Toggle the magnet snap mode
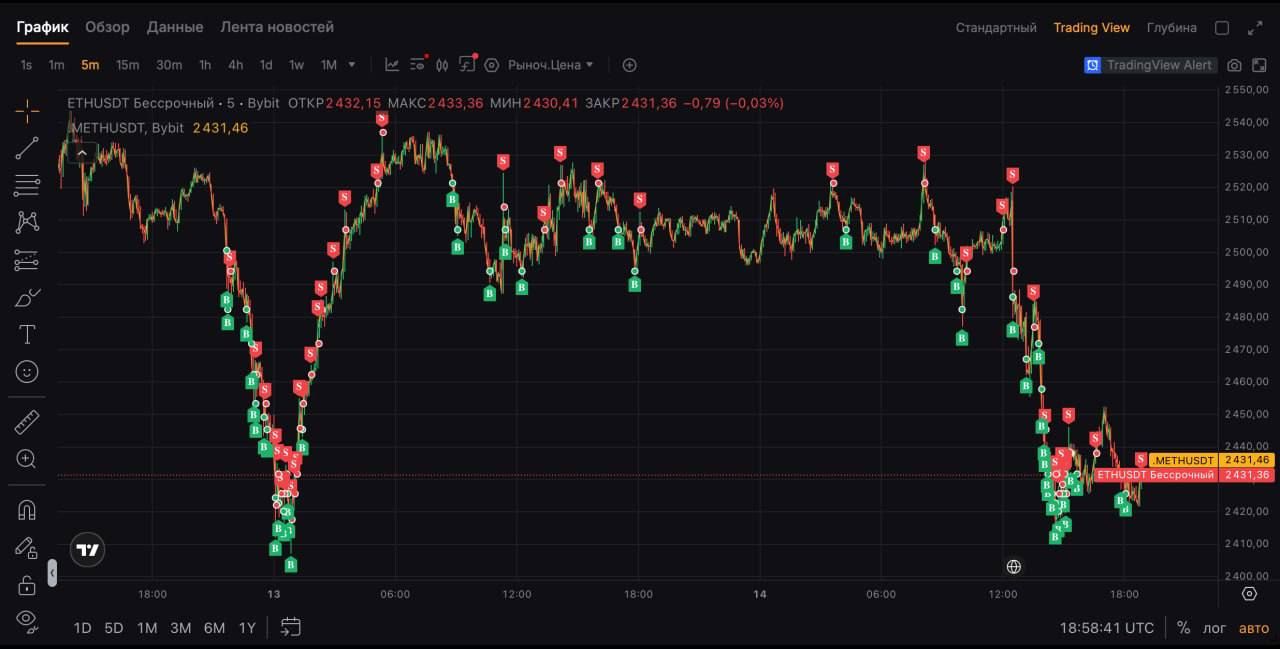Screen dimensions: 1280x649 [x=27, y=509]
